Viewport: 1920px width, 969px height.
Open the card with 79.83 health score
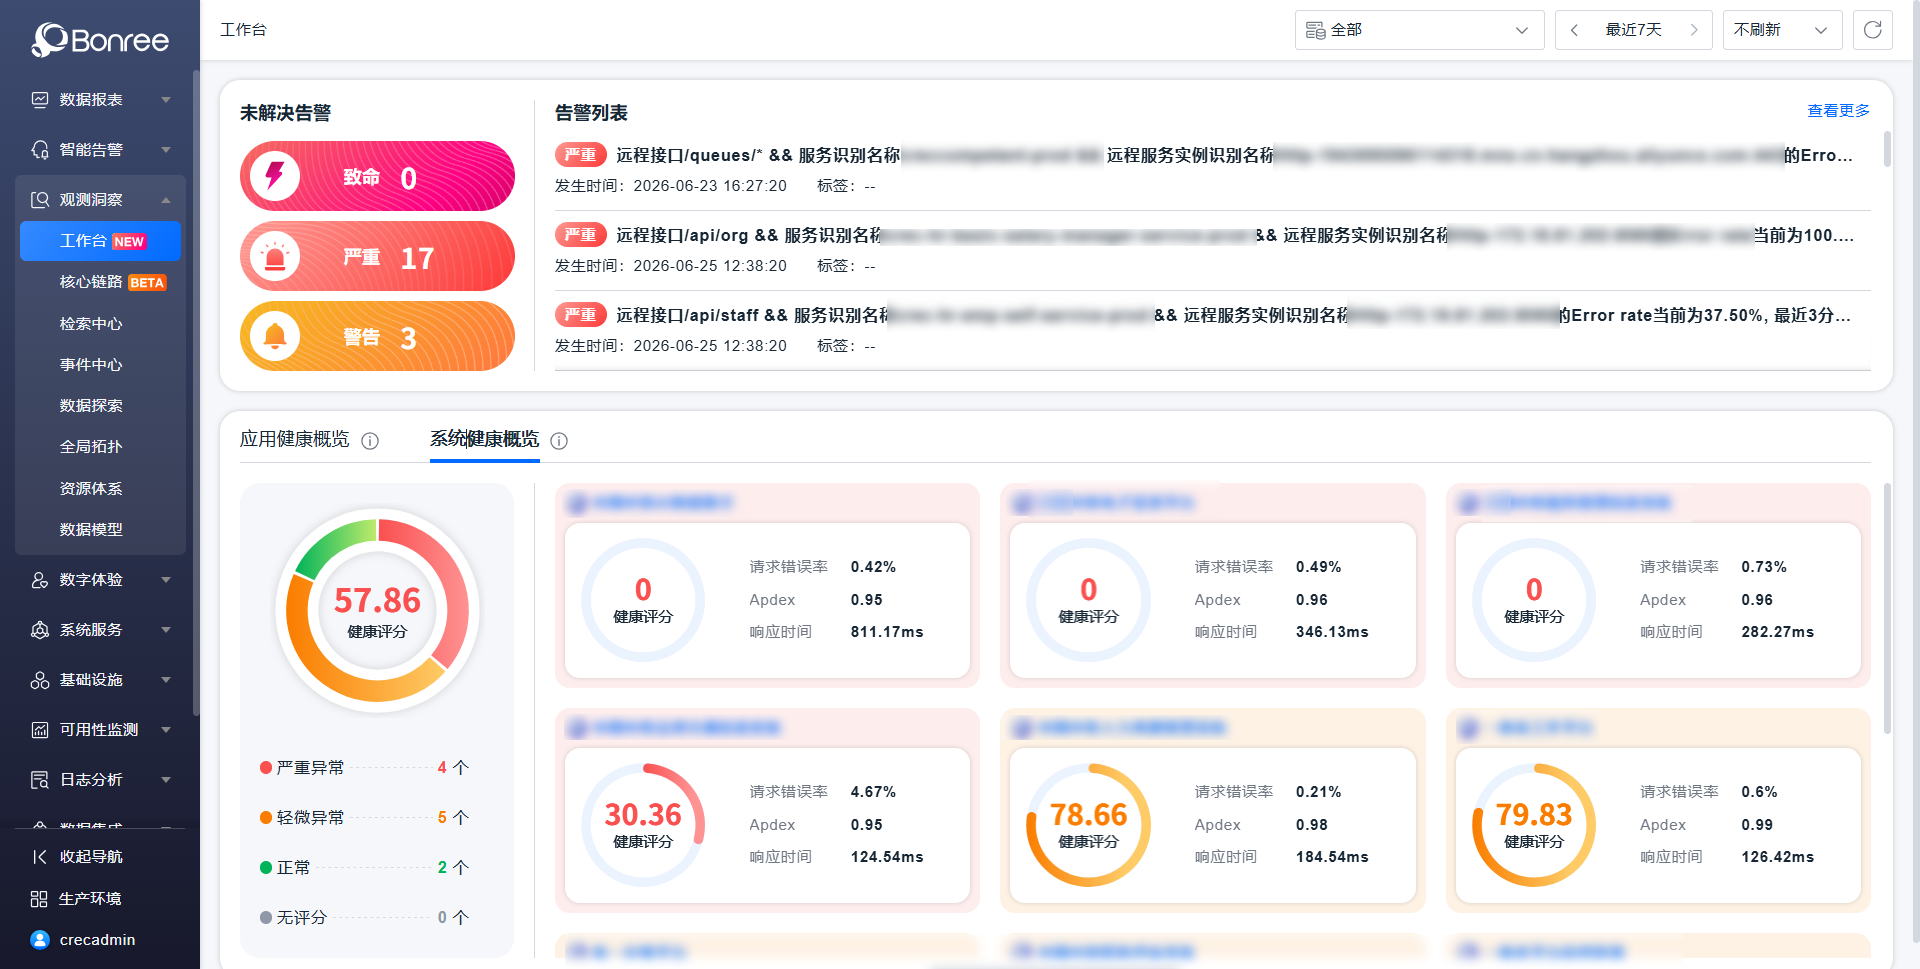(x=1658, y=810)
